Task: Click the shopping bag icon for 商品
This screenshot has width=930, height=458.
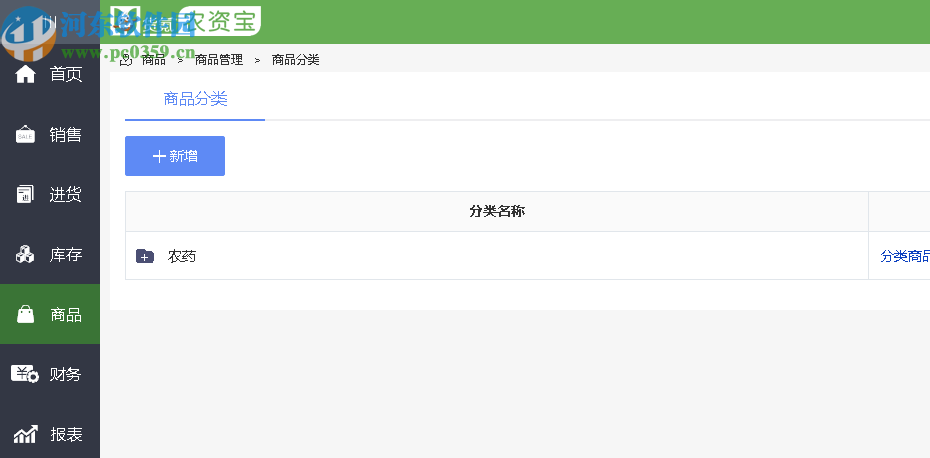Action: (26, 314)
